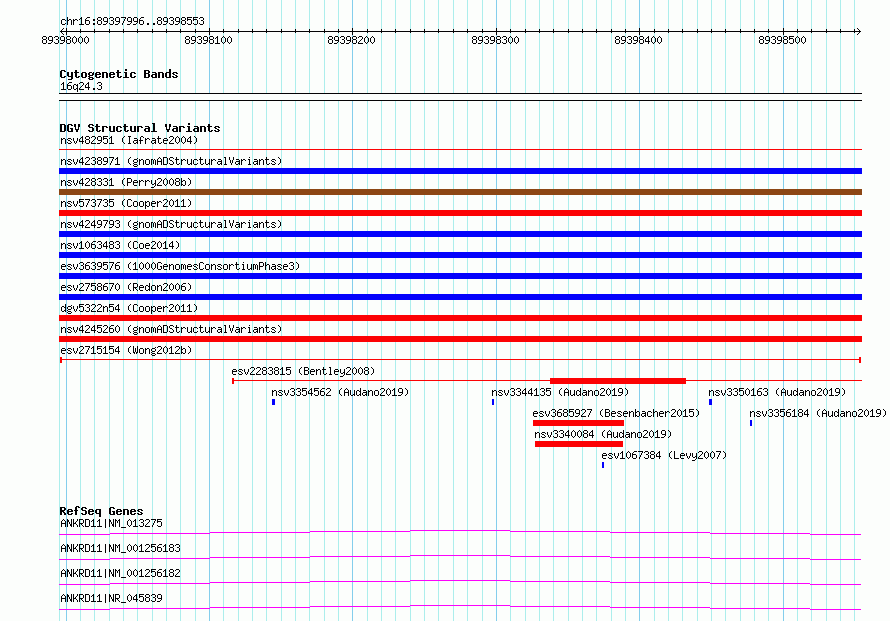Image resolution: width=890 pixels, height=621 pixels.
Task: Click the blue bar of variant nsv4238971
Action: click(460, 171)
